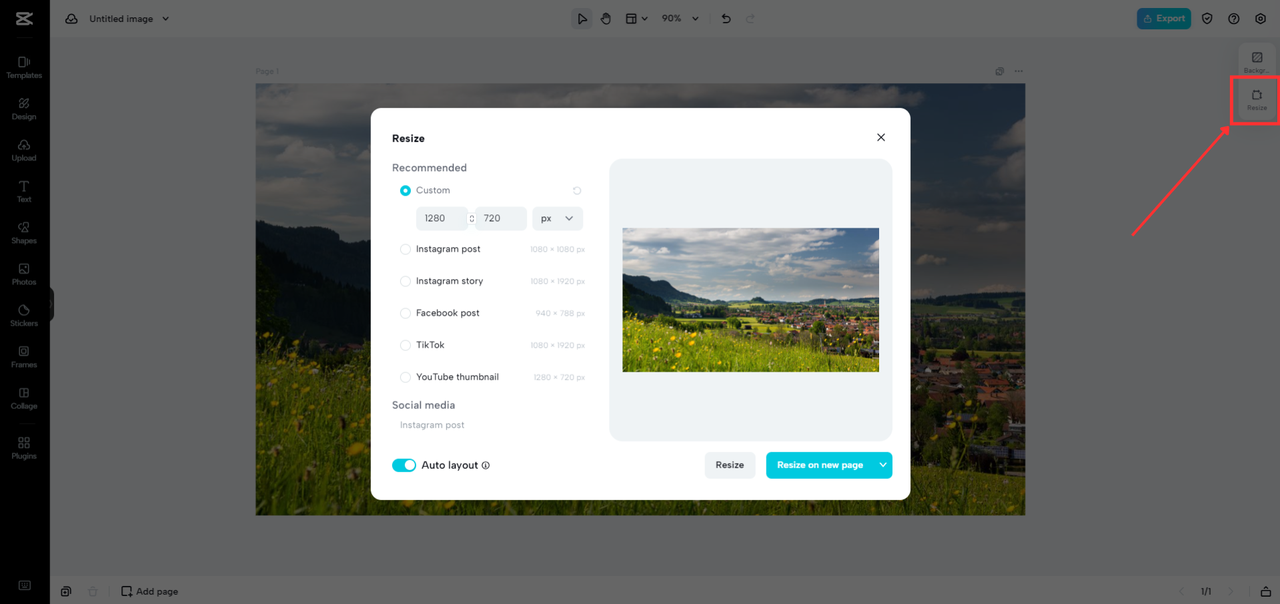Image resolution: width=1280 pixels, height=604 pixels.
Task: Click the width field showing 1280
Action: coord(442,218)
